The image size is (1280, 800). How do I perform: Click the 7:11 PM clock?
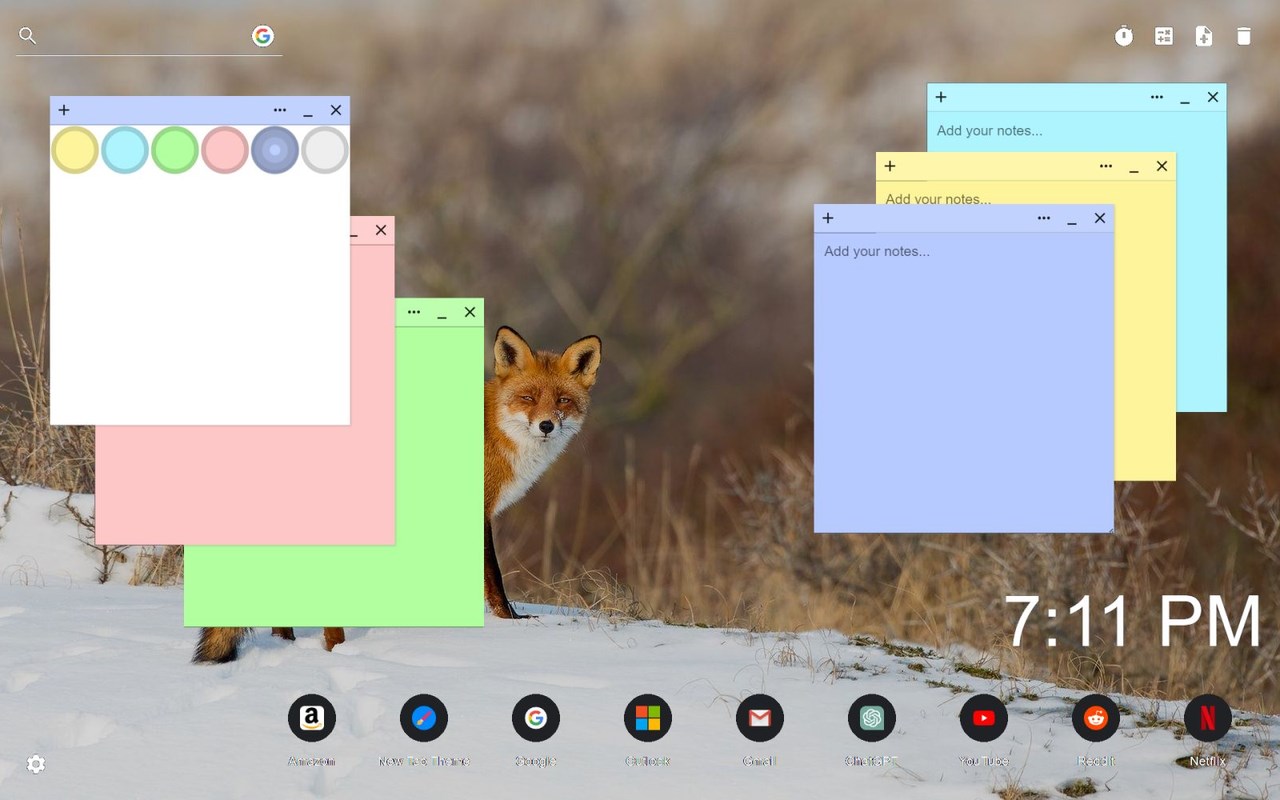1133,622
